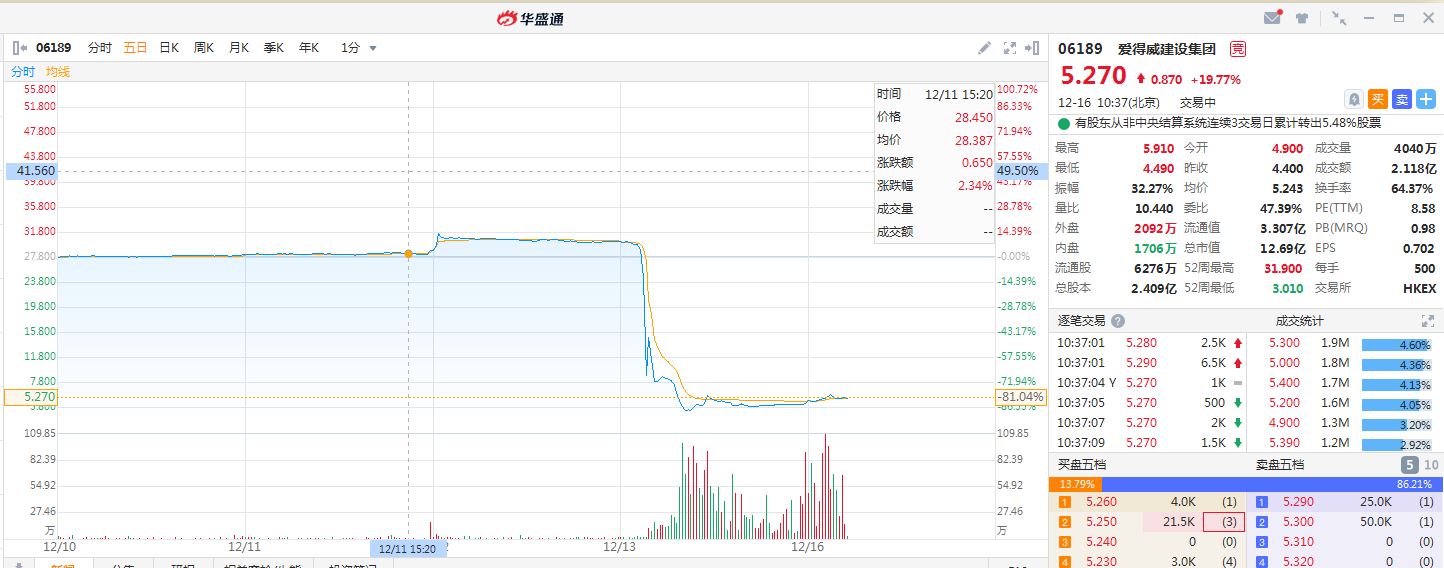Expand the chart to full screen
This screenshot has width=1444, height=568.
tap(1009, 48)
